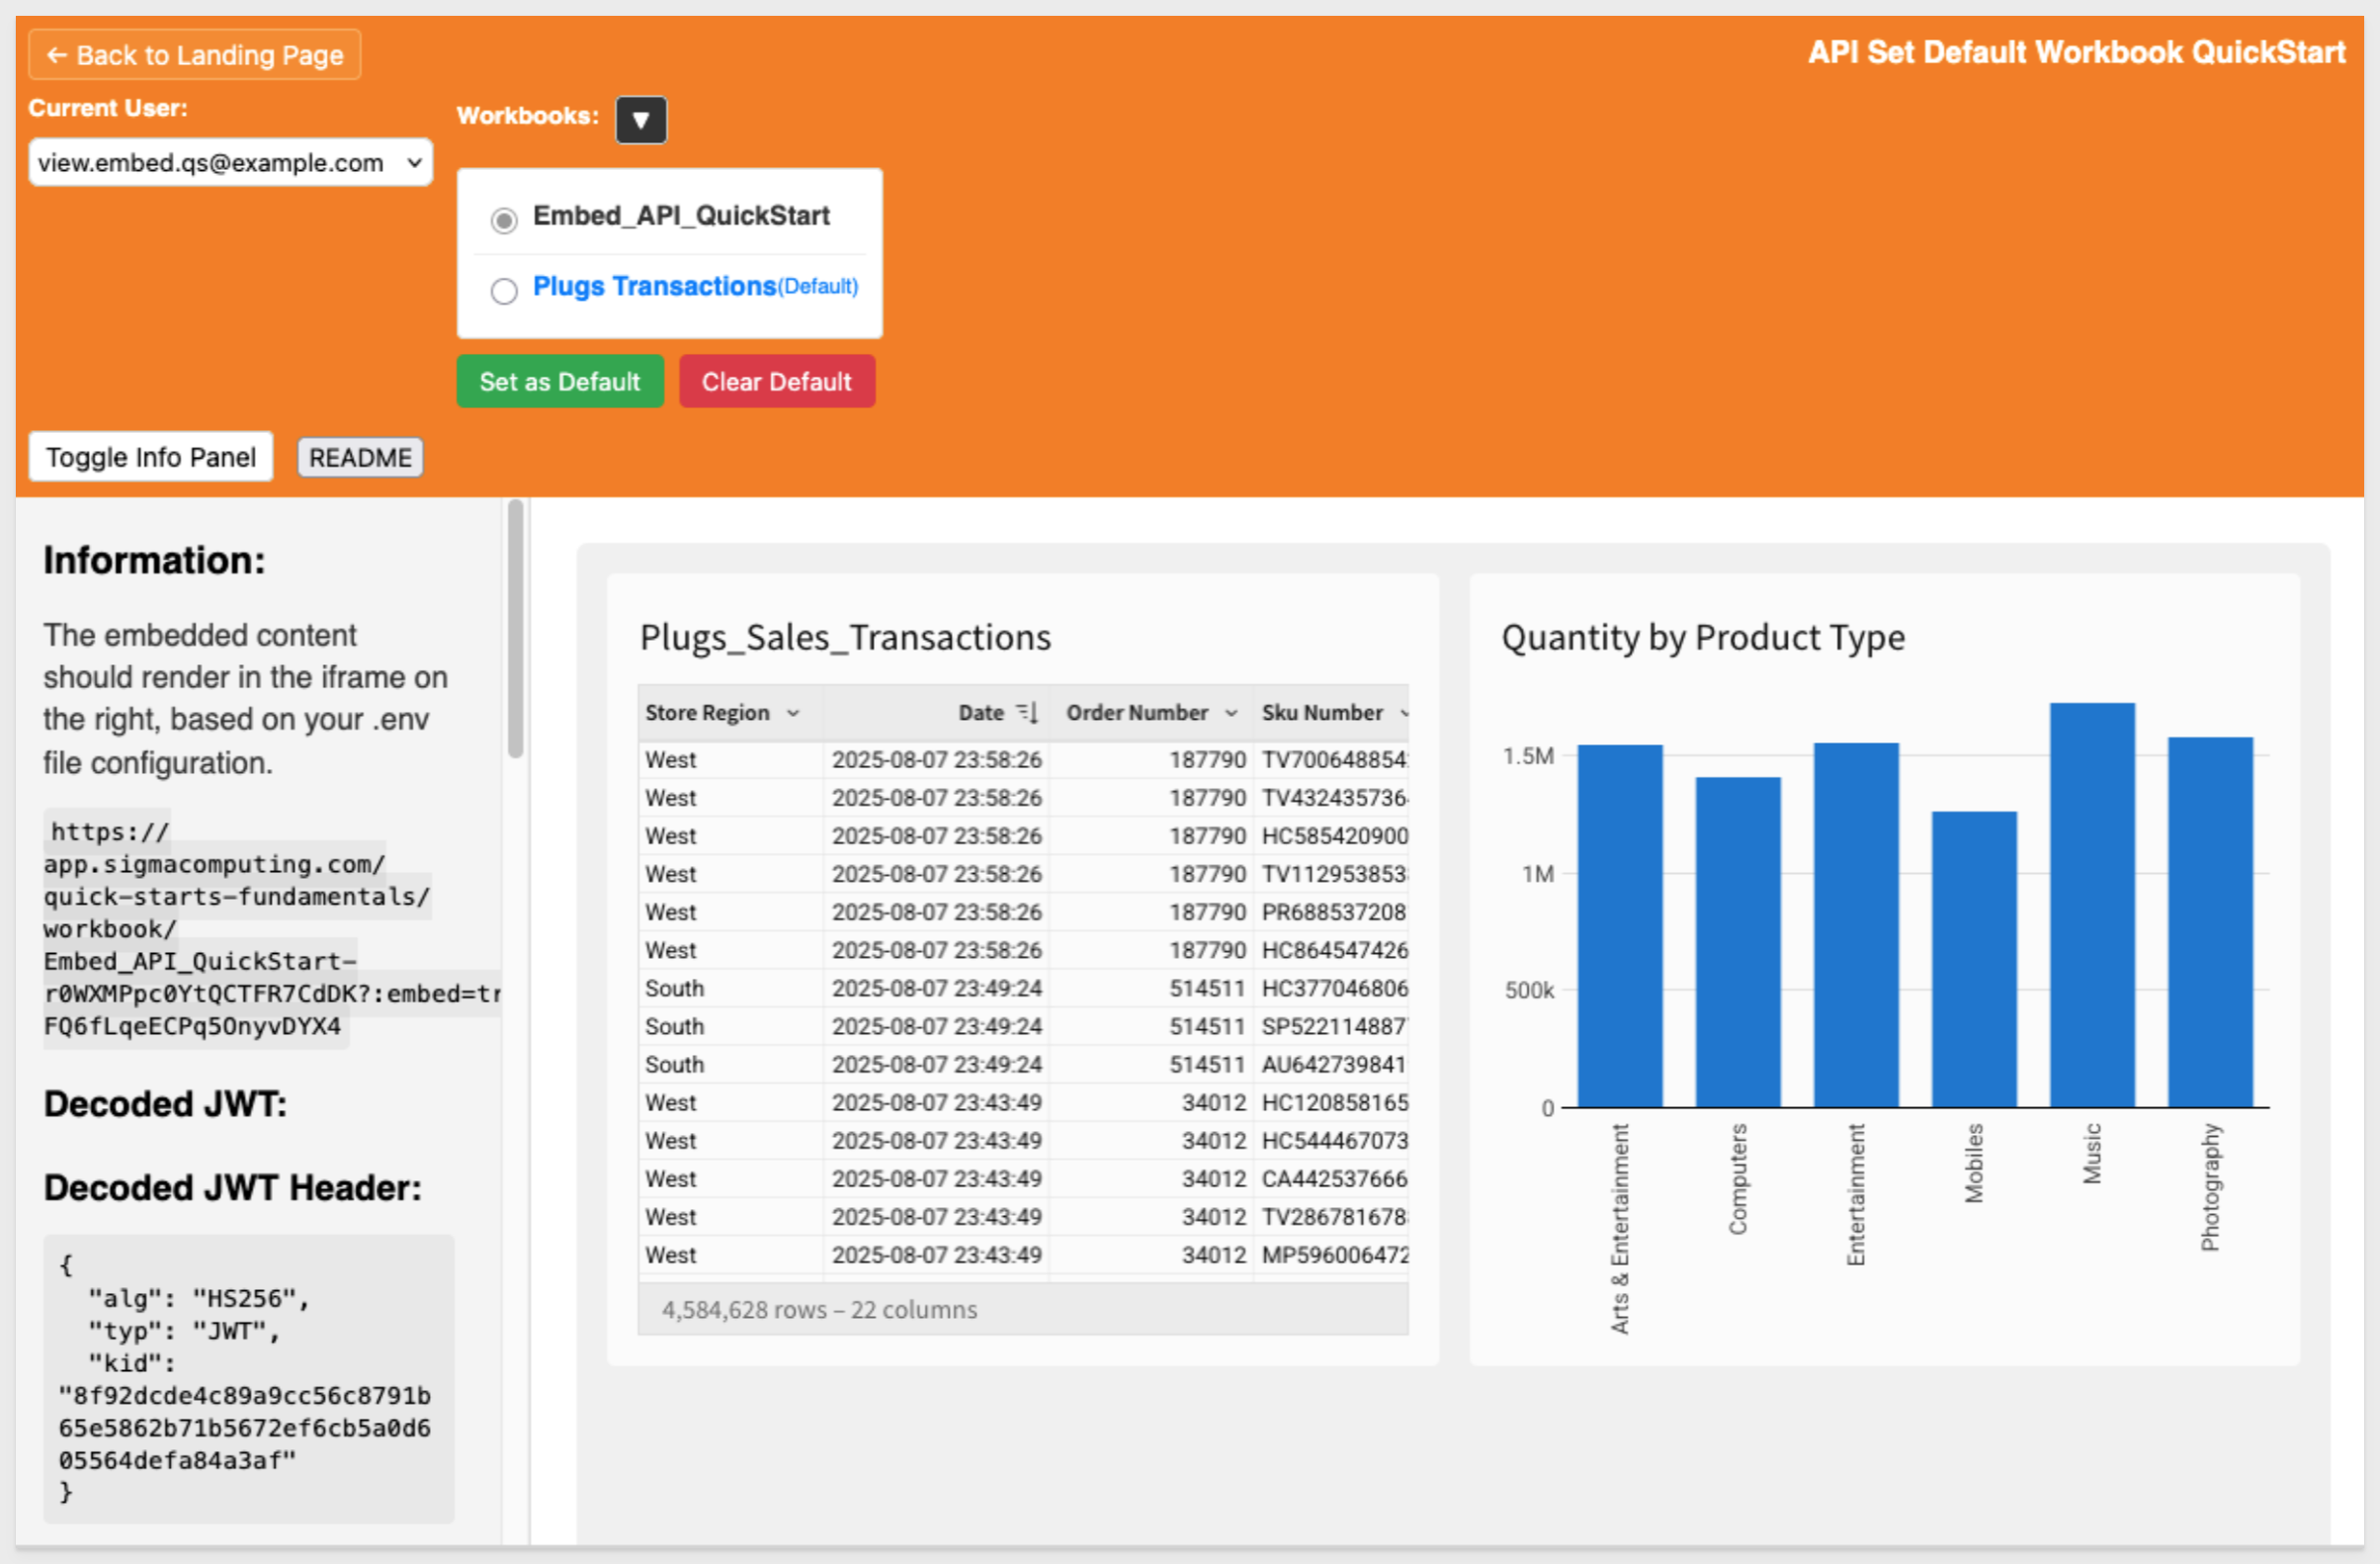Click the Workbooks dropdown arrow icon
The width and height of the screenshot is (2380, 1564).
641,120
